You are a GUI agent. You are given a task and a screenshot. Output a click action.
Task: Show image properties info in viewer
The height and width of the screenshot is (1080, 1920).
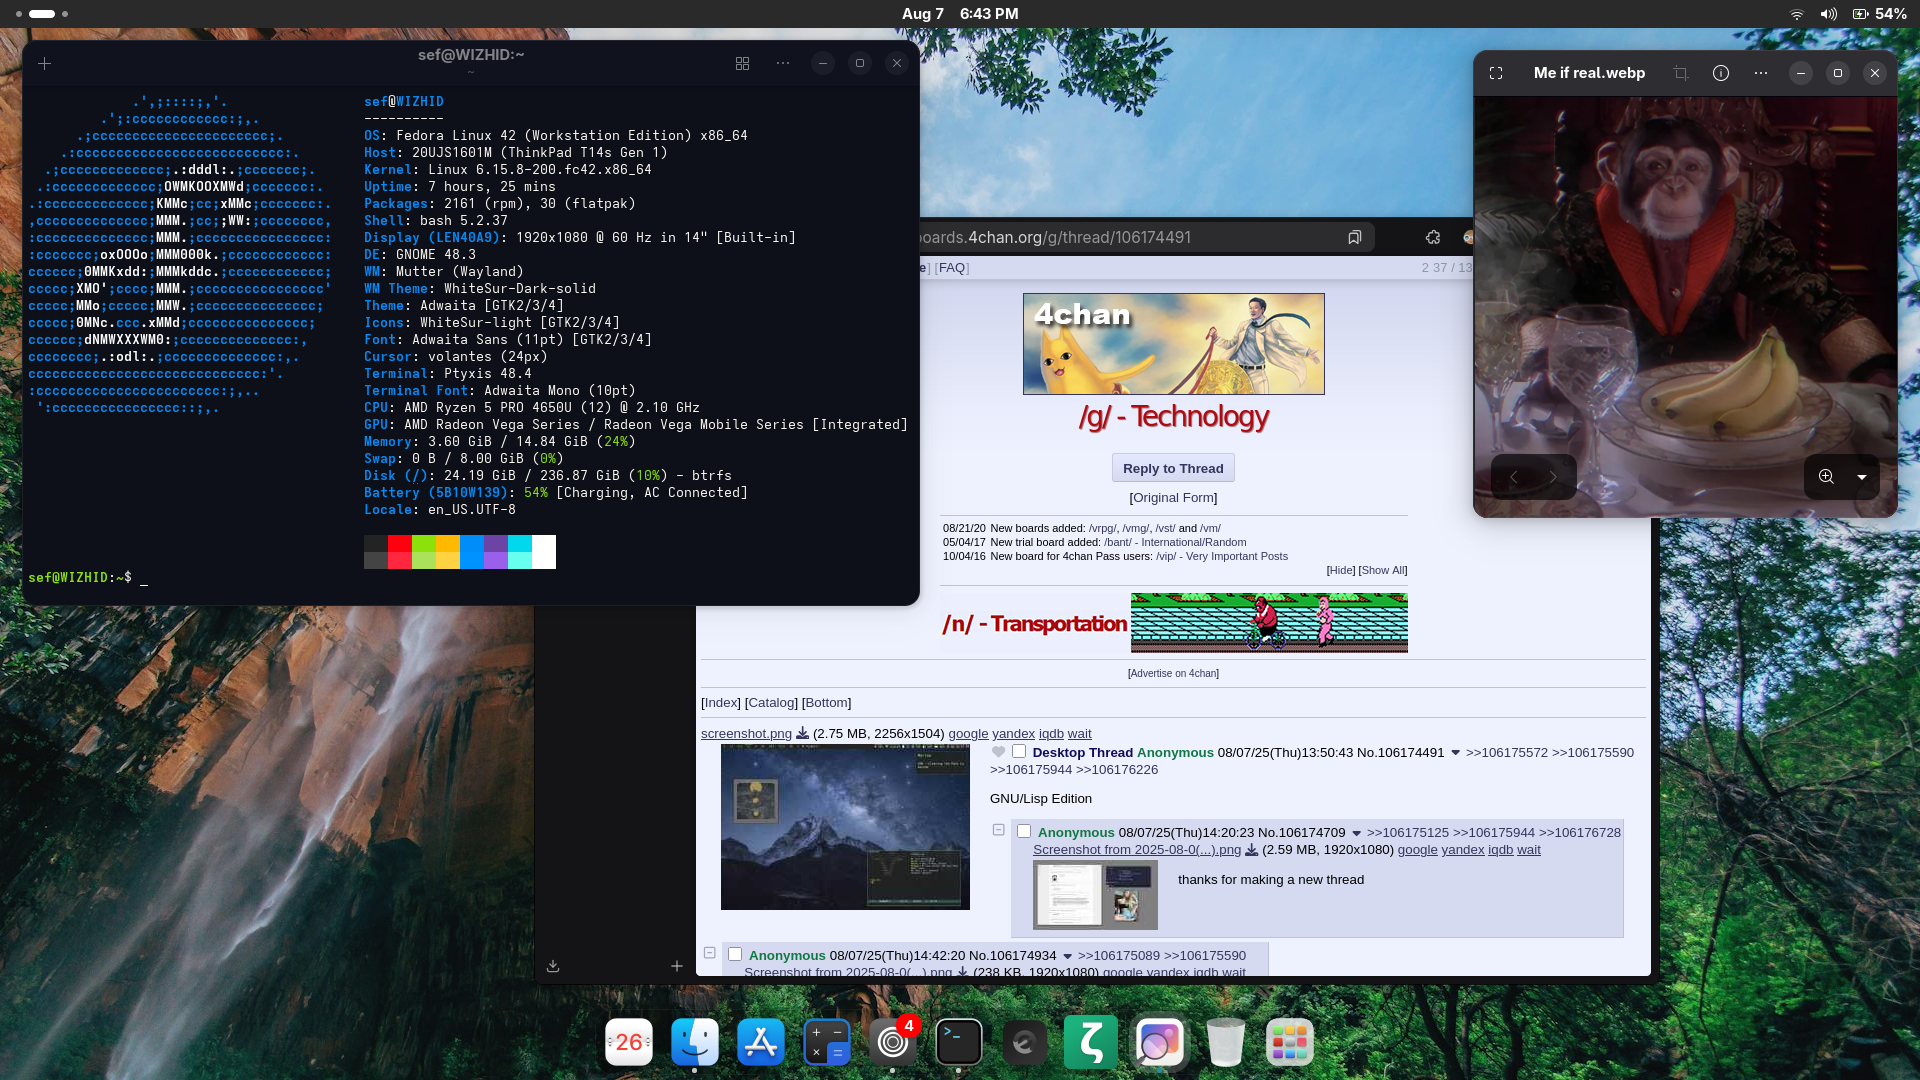coord(1721,73)
